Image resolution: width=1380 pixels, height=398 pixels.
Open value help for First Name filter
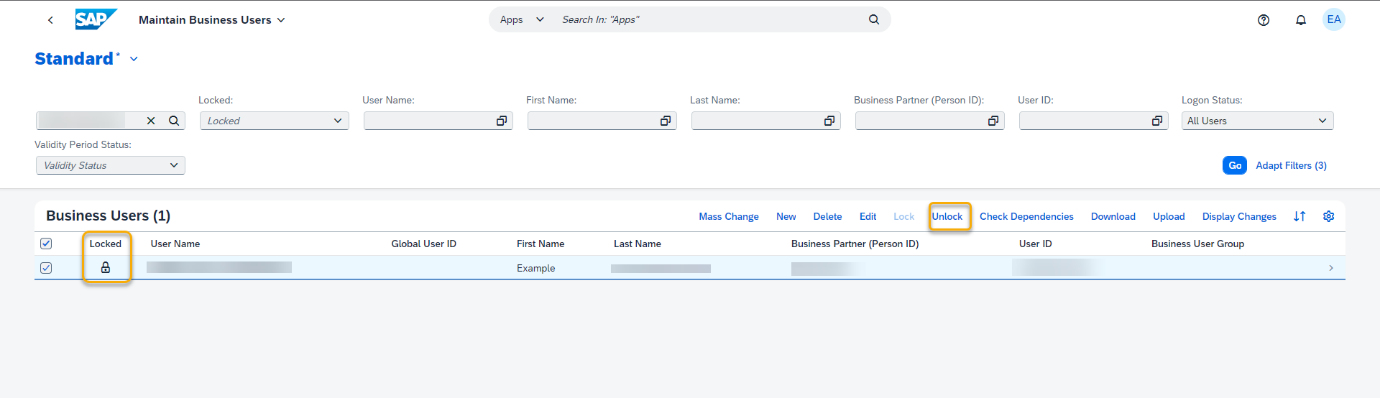665,120
